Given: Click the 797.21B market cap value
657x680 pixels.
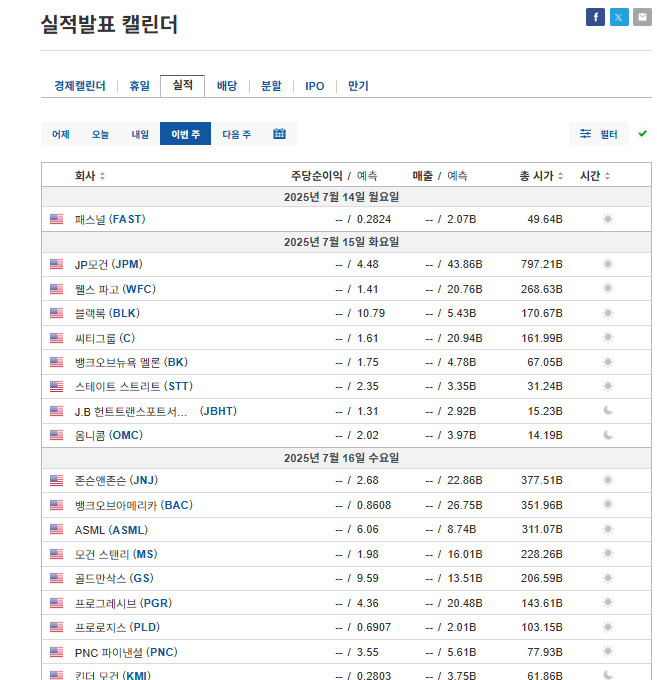Looking at the screenshot, I should click(542, 264).
